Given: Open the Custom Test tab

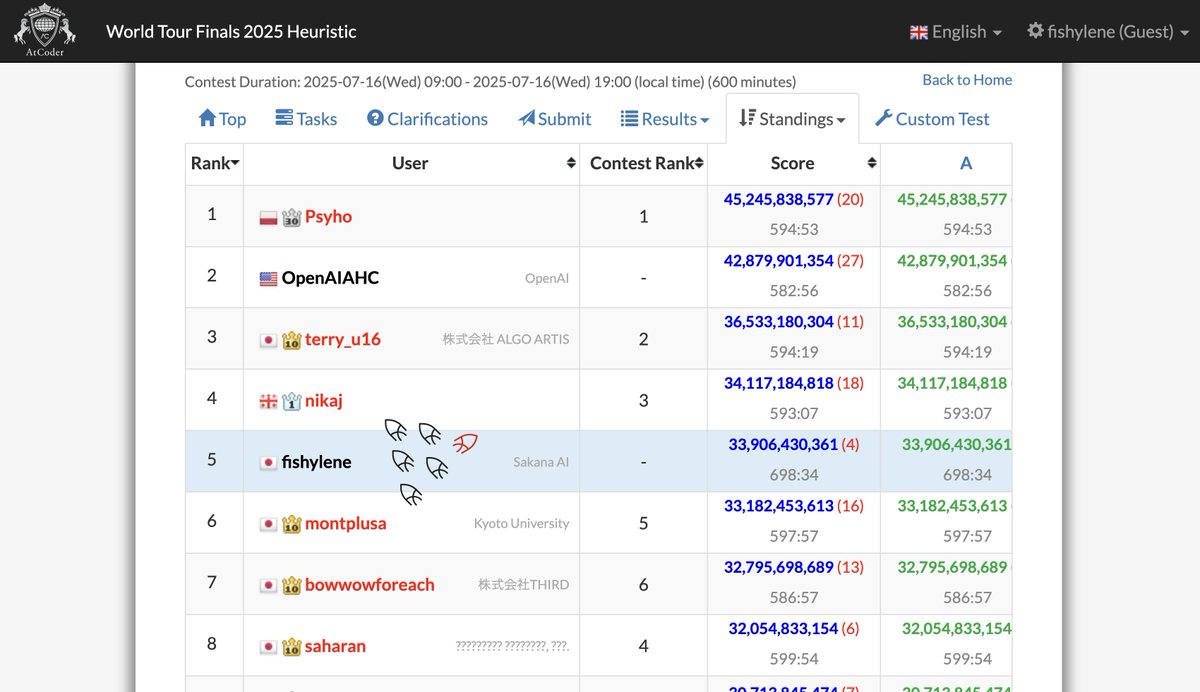Looking at the screenshot, I should [x=932, y=118].
